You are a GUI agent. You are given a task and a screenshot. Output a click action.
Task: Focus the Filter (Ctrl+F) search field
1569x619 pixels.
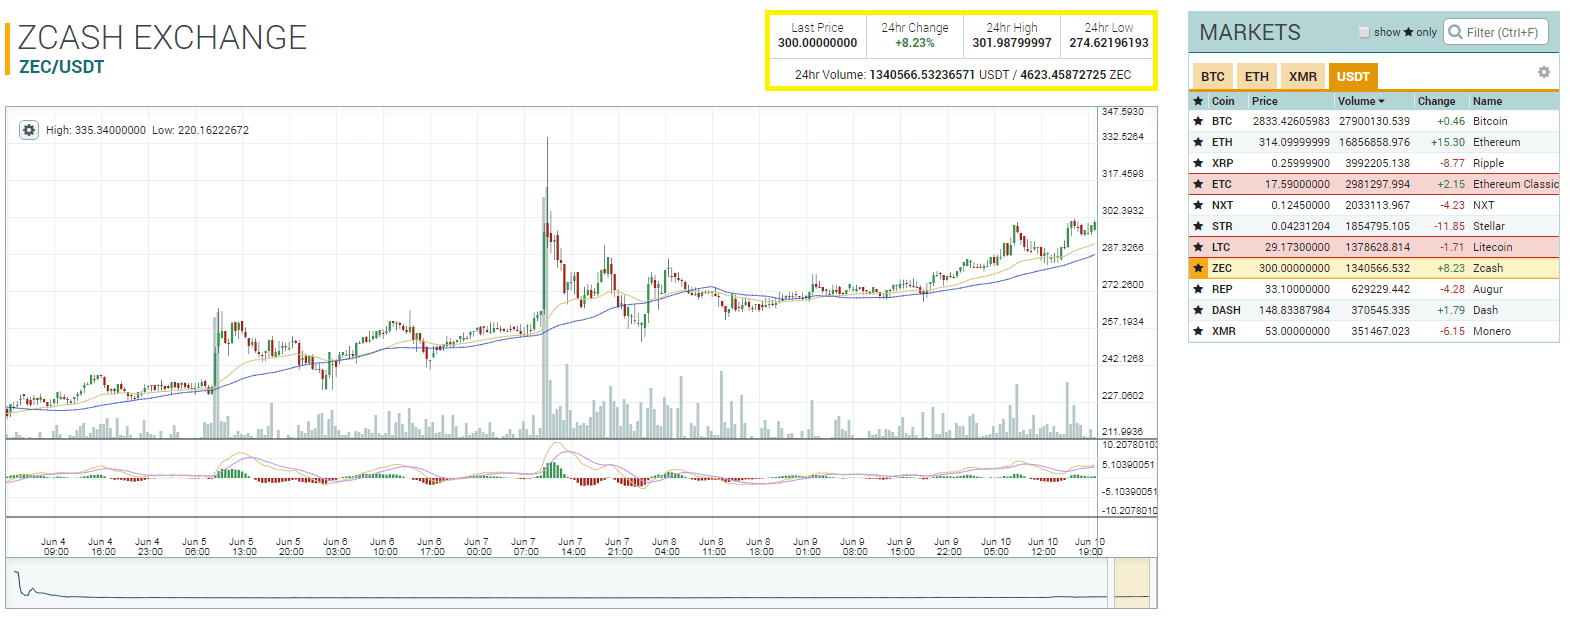point(1495,32)
